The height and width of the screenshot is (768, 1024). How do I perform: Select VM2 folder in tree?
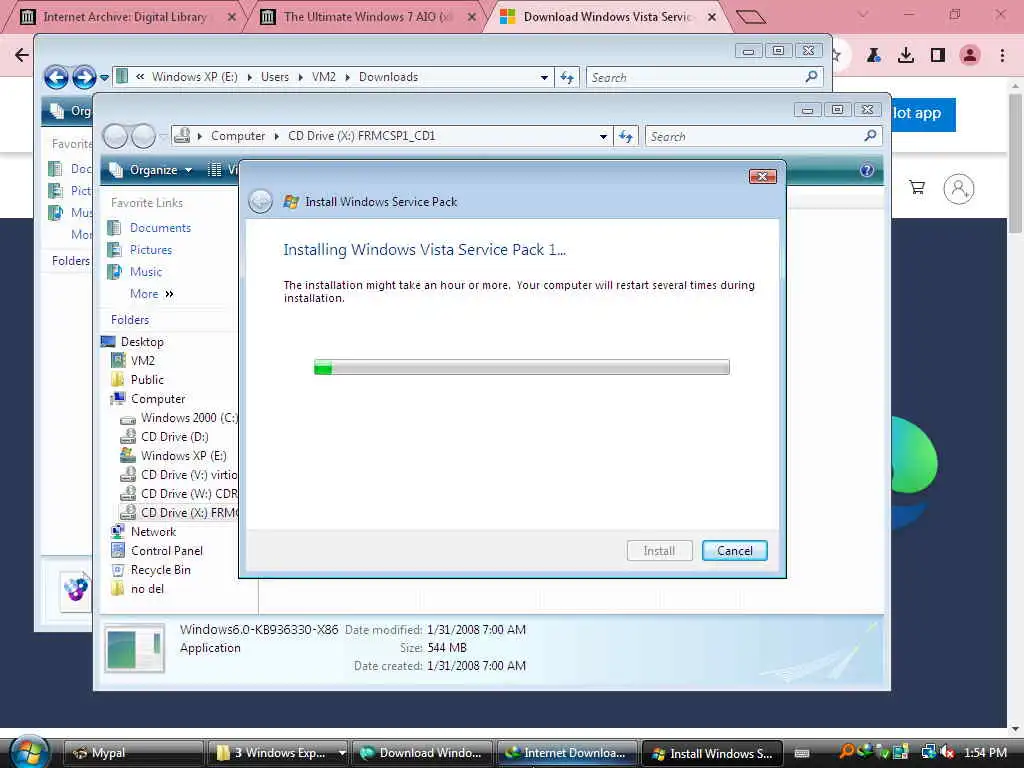coord(142,360)
